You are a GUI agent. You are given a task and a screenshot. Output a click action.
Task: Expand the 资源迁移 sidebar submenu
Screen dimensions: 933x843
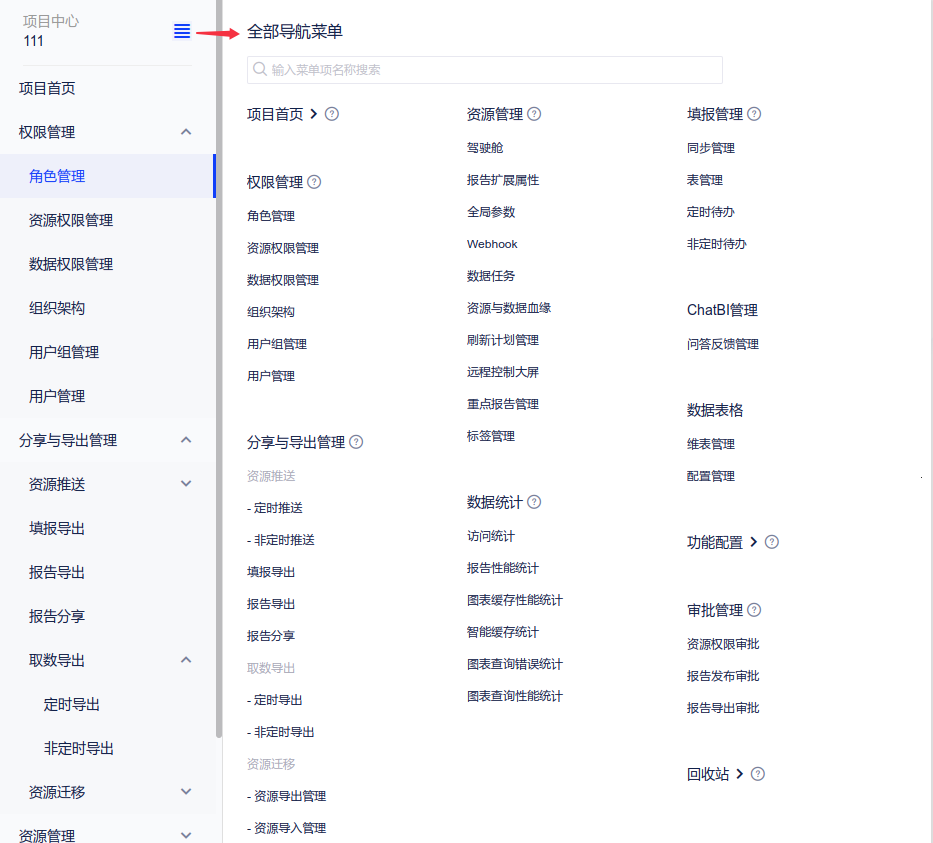pyautogui.click(x=186, y=792)
